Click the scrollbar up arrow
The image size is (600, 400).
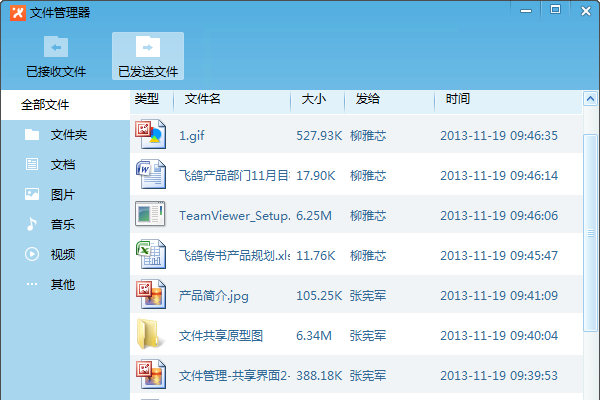click(x=590, y=99)
